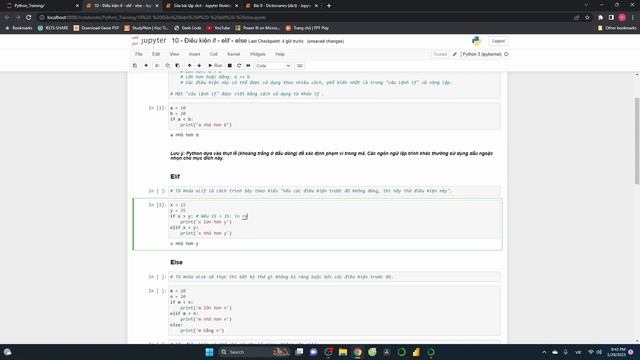Click the pencil edit mode indicator
The width and height of the screenshot is (640, 360).
455,54
